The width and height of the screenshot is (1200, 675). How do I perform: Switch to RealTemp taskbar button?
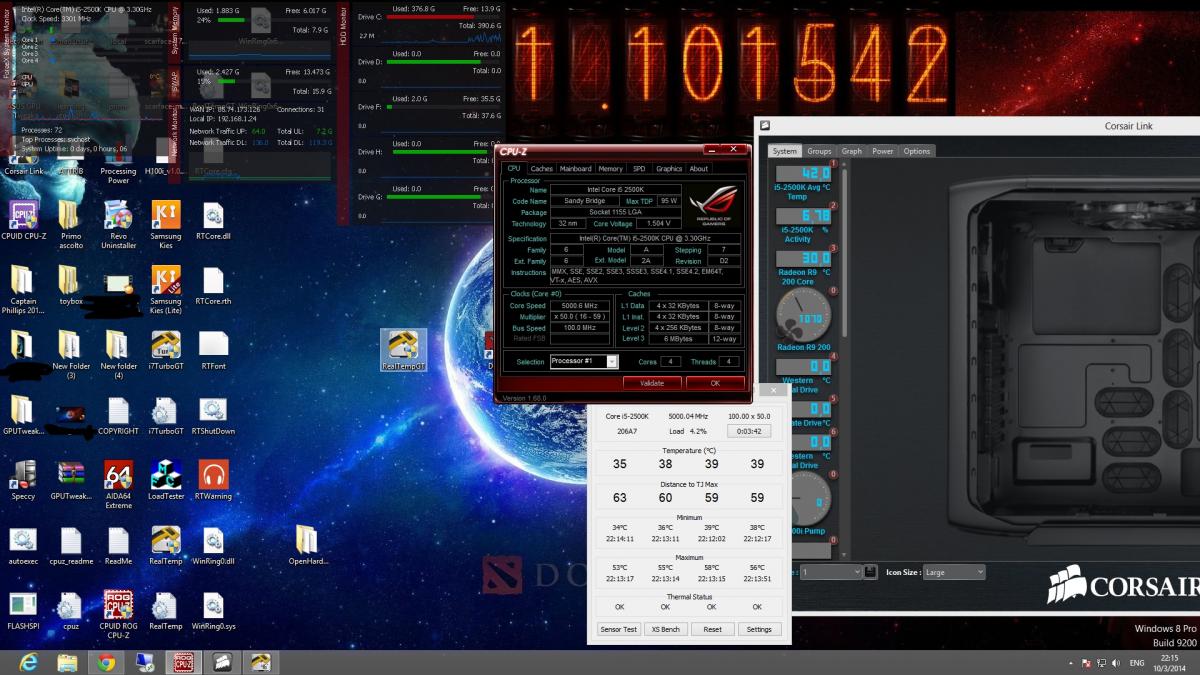pyautogui.click(x=262, y=662)
